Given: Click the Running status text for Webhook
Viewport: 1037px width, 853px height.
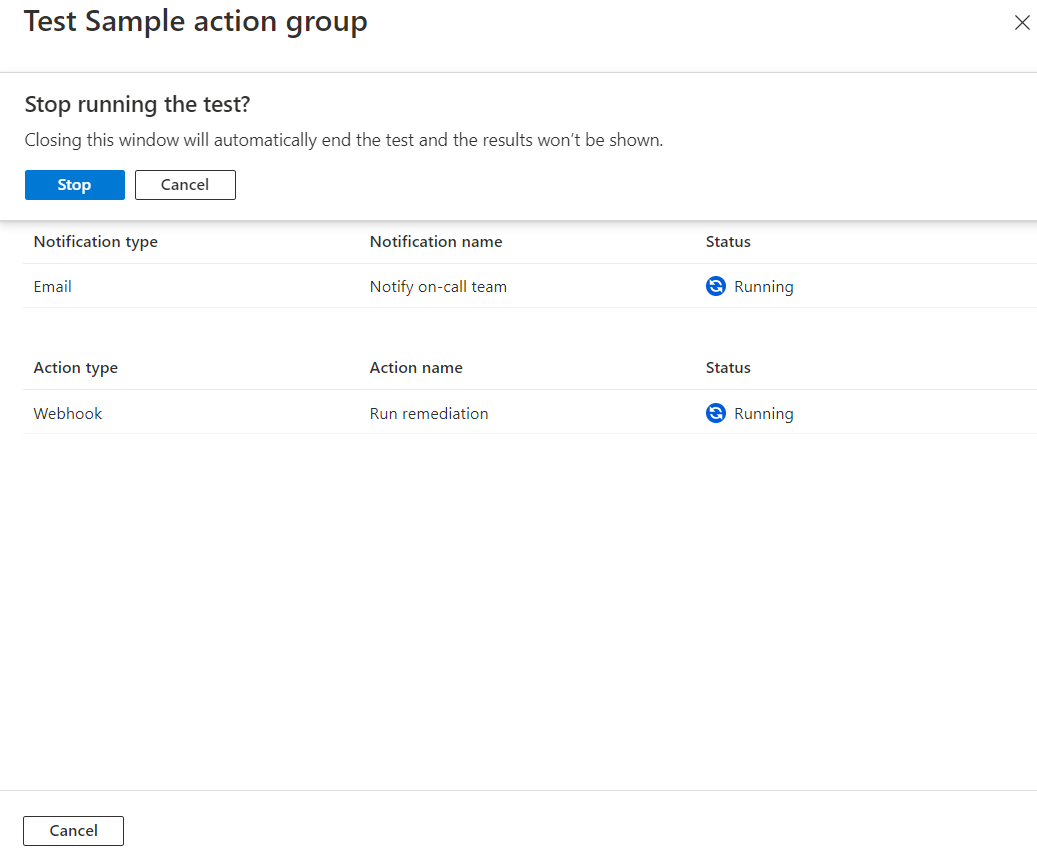Looking at the screenshot, I should click(x=764, y=414).
